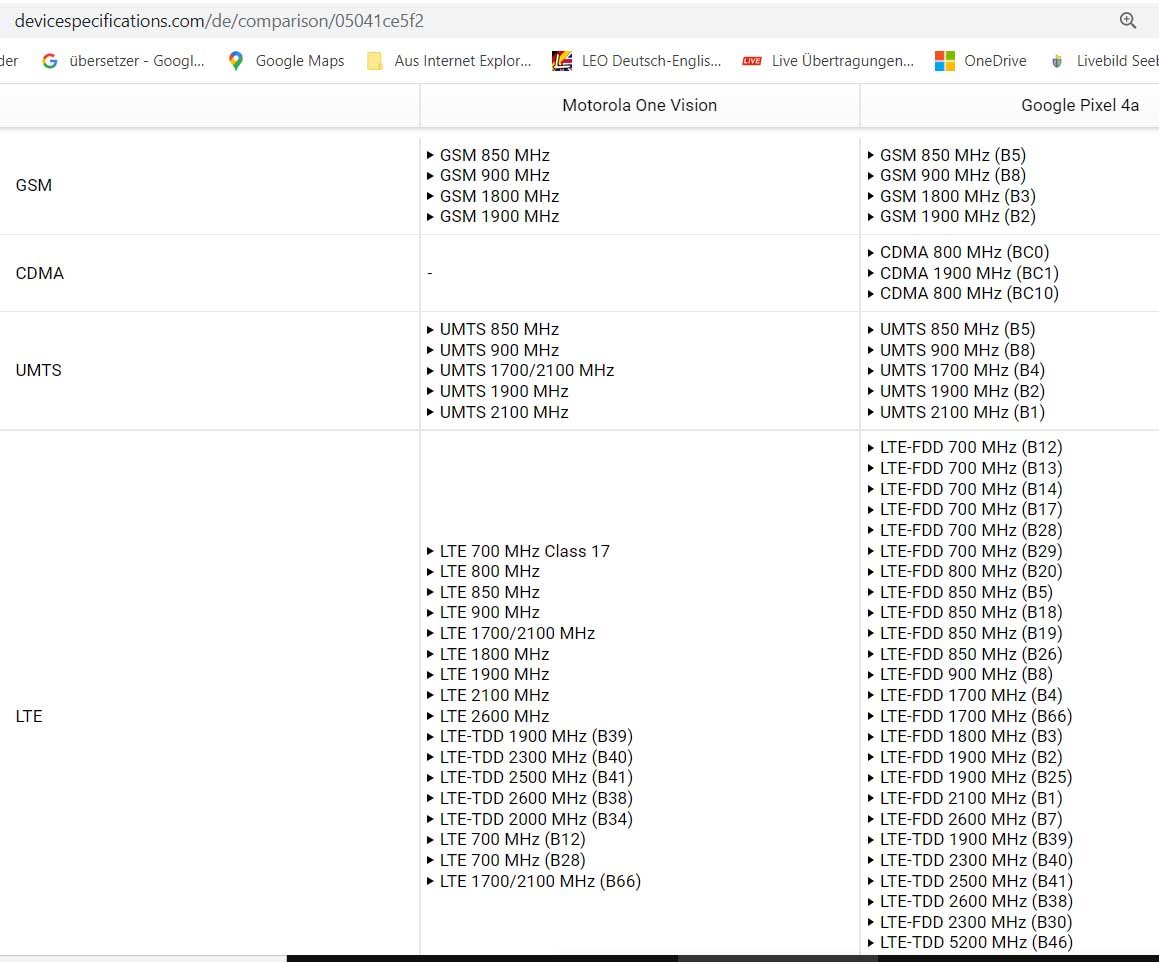Click "LTE-FDD 2600 MHz (B7)" entry

pyautogui.click(x=971, y=819)
